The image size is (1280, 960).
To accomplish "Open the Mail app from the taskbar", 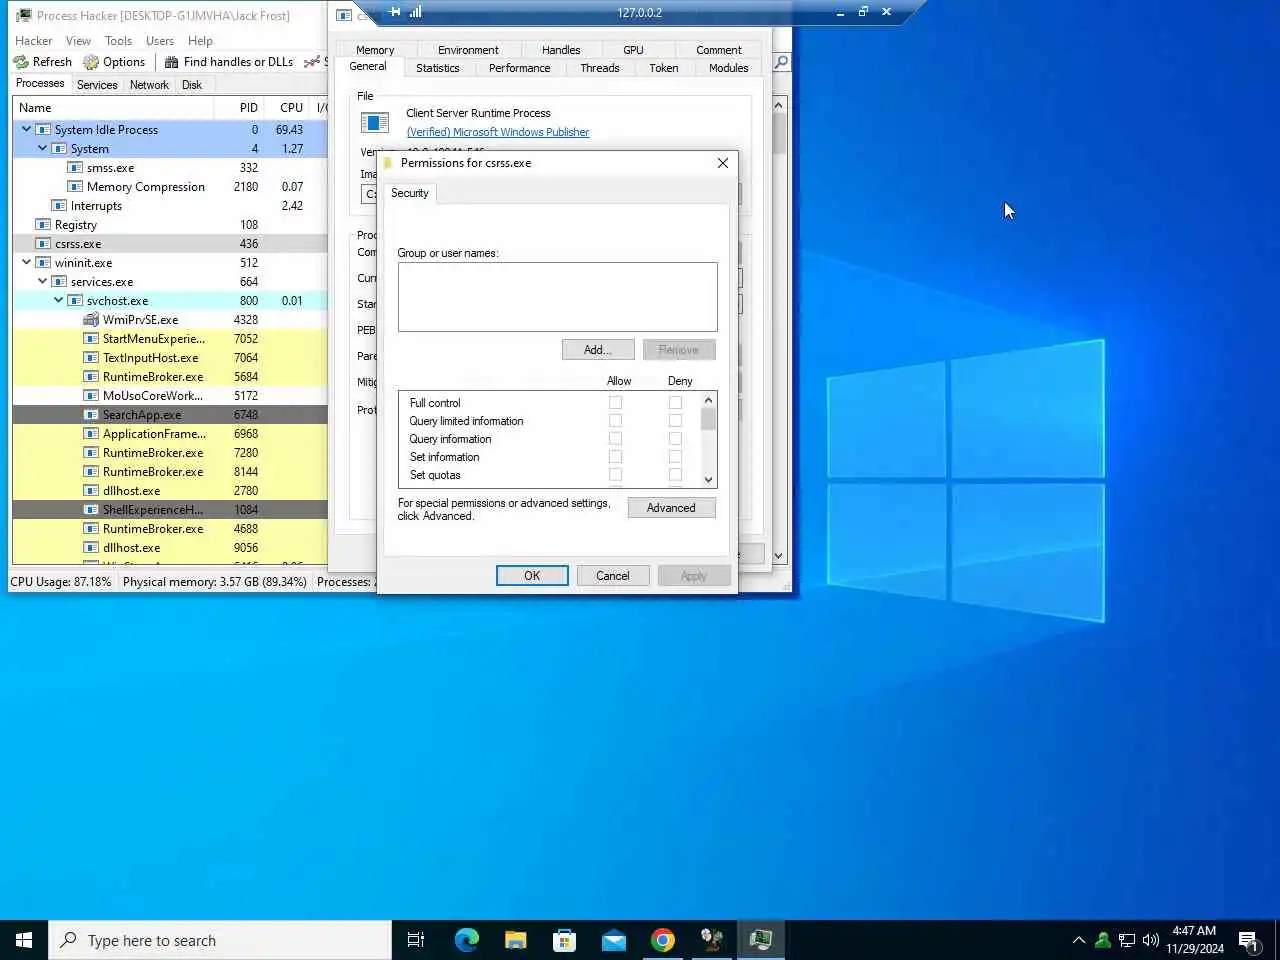I will [613, 940].
